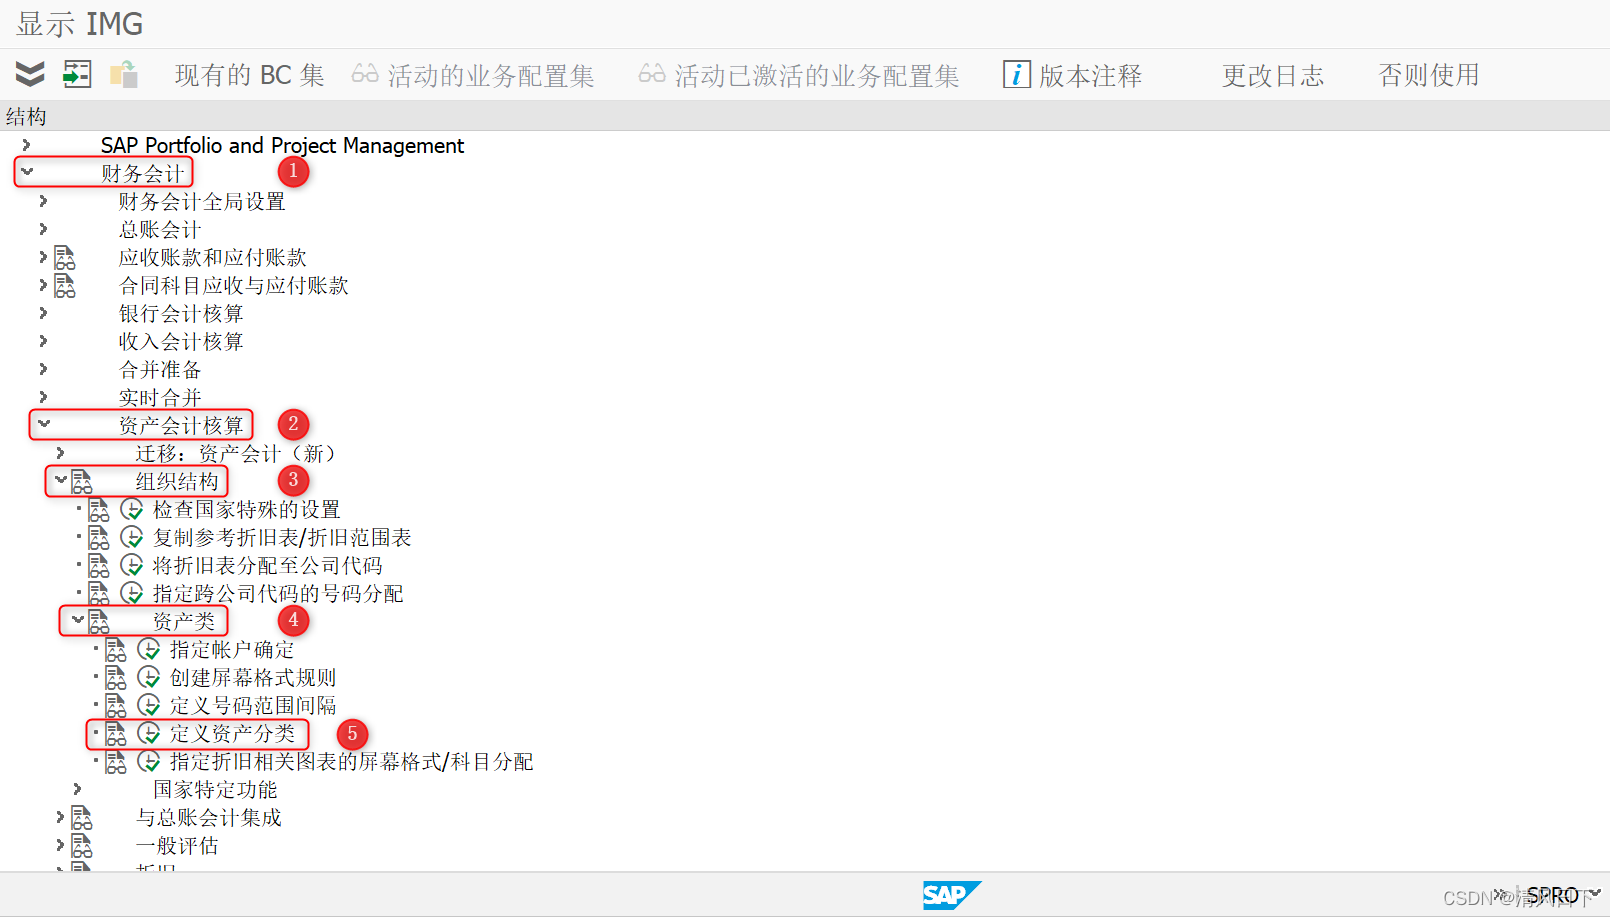Click the expand all double-chevron toolbar icon
This screenshot has height=917, width=1610.
[x=30, y=74]
